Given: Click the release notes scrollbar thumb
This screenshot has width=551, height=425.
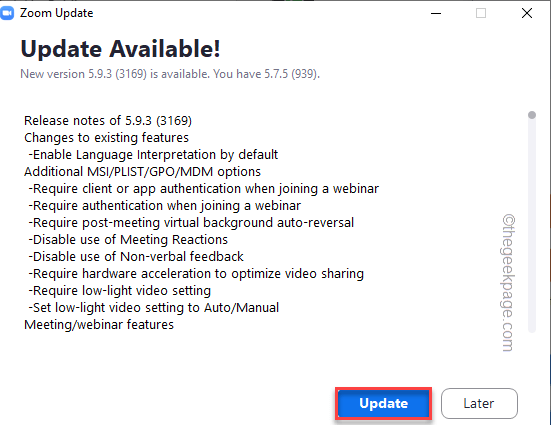Looking at the screenshot, I should coord(532,115).
